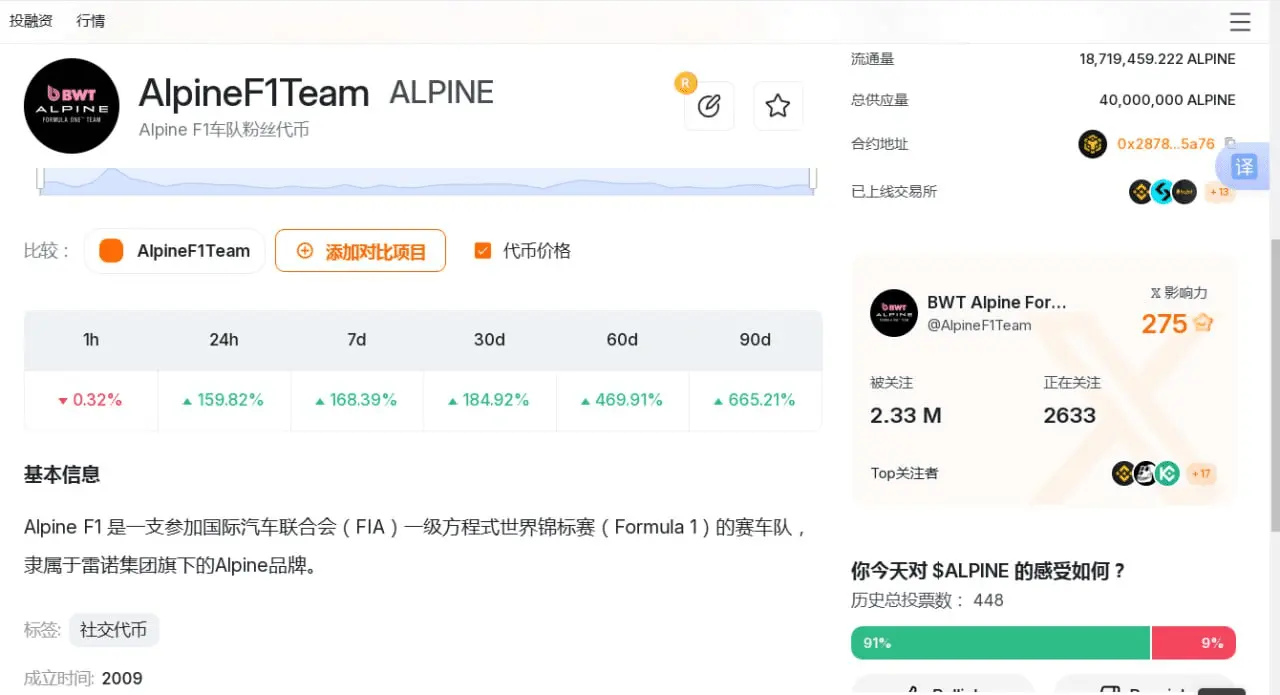Image resolution: width=1280 pixels, height=695 pixels.
Task: Click the right handle of chart range slider
Action: pos(813,180)
